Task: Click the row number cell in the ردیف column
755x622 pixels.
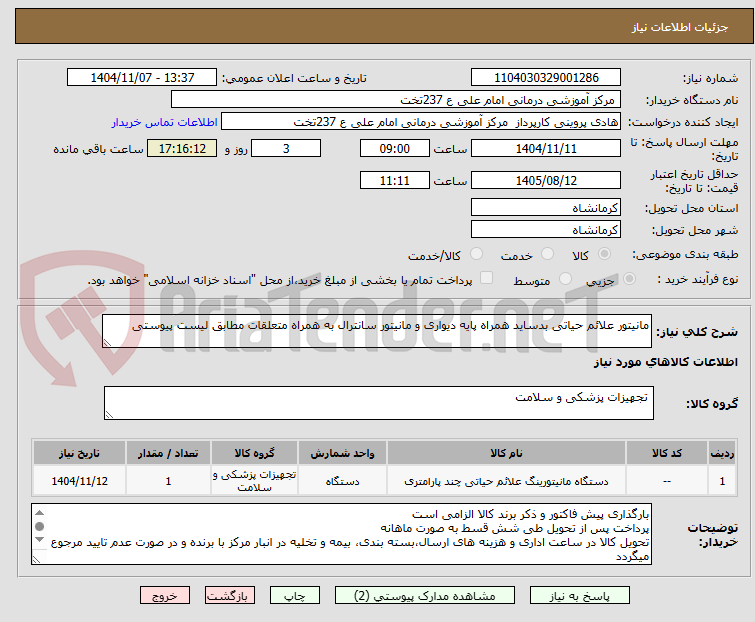Action: 722,480
